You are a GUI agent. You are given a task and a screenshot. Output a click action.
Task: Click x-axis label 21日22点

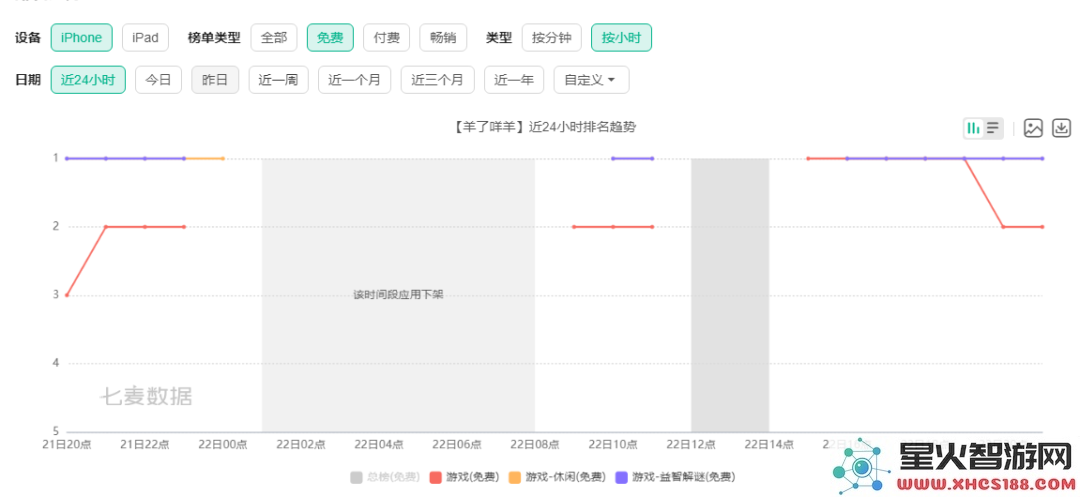coord(145,445)
